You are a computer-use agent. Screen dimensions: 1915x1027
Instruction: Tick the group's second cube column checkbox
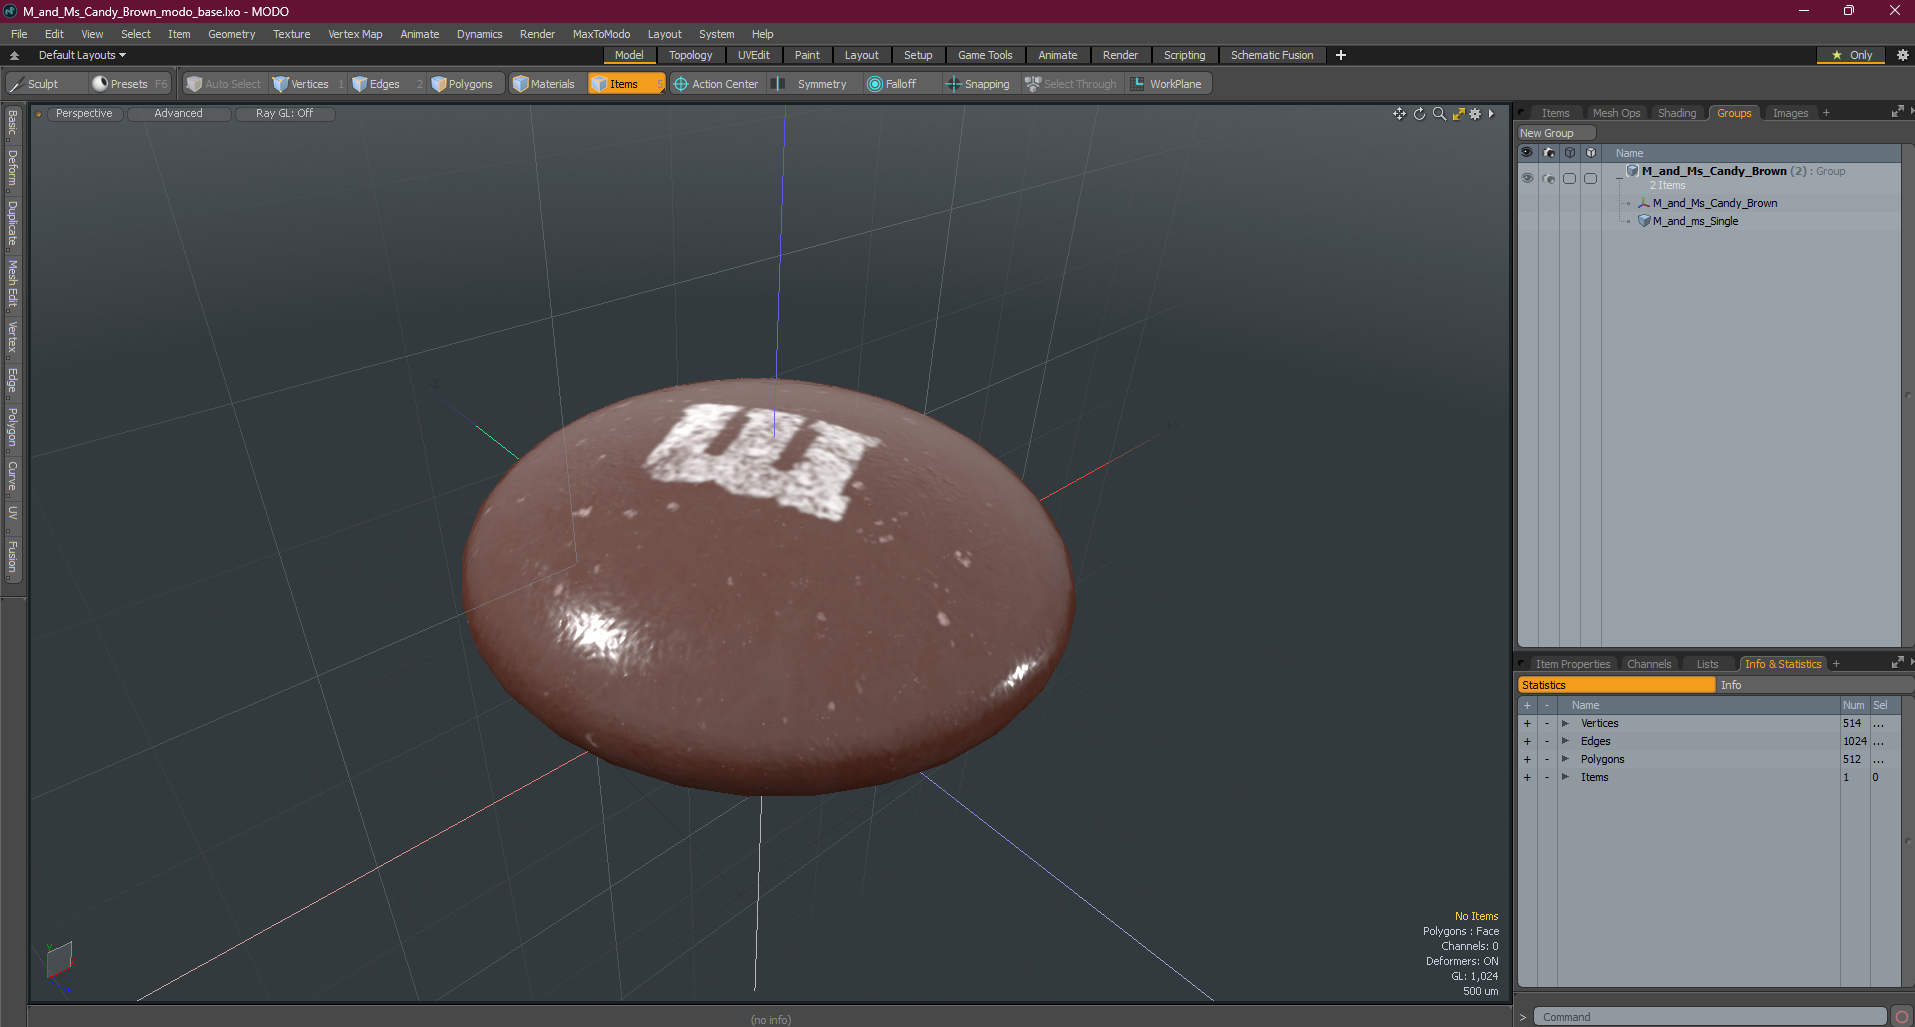[1591, 178]
